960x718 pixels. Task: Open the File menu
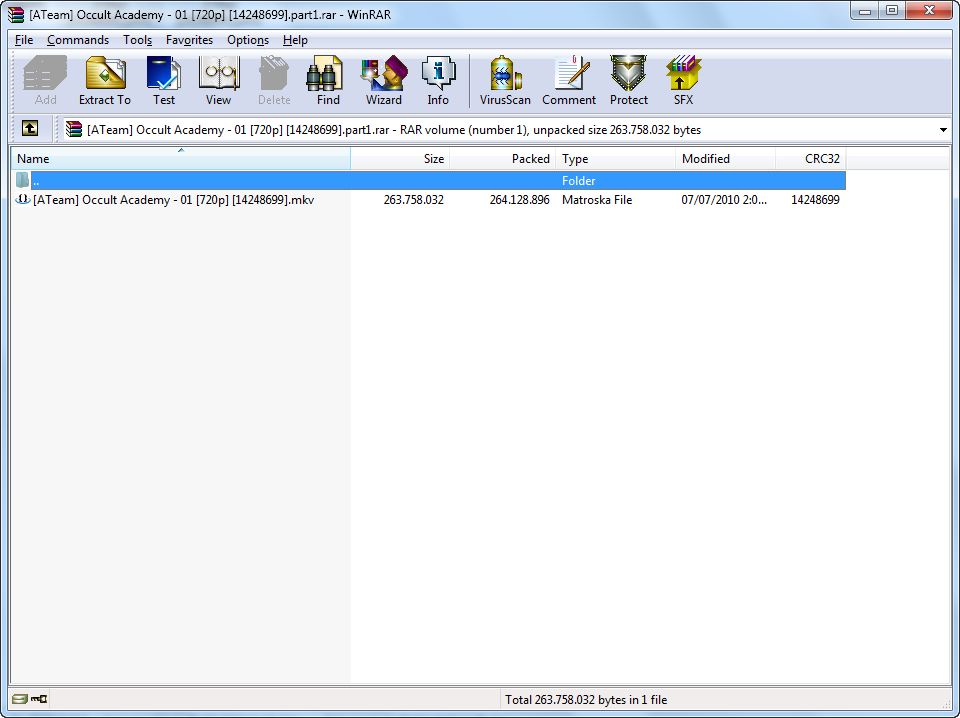click(x=24, y=40)
